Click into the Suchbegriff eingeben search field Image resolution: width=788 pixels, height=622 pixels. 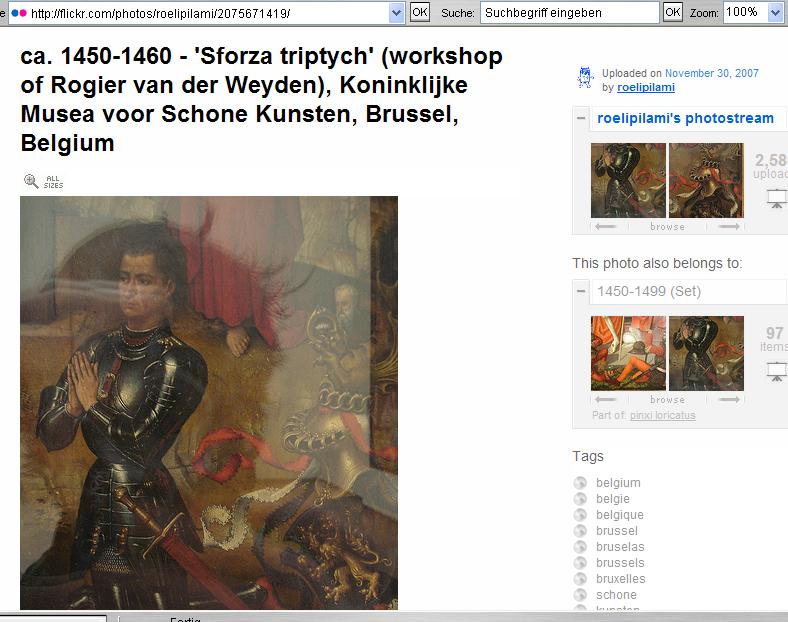coord(569,13)
